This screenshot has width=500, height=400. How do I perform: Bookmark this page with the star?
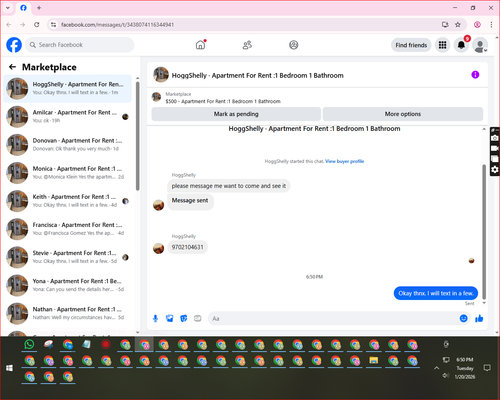(x=458, y=25)
